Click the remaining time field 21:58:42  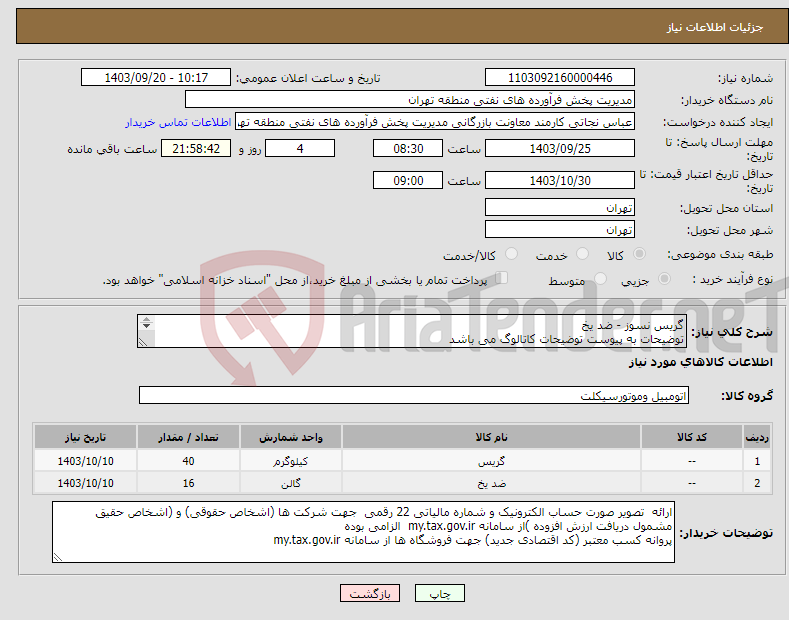196,148
